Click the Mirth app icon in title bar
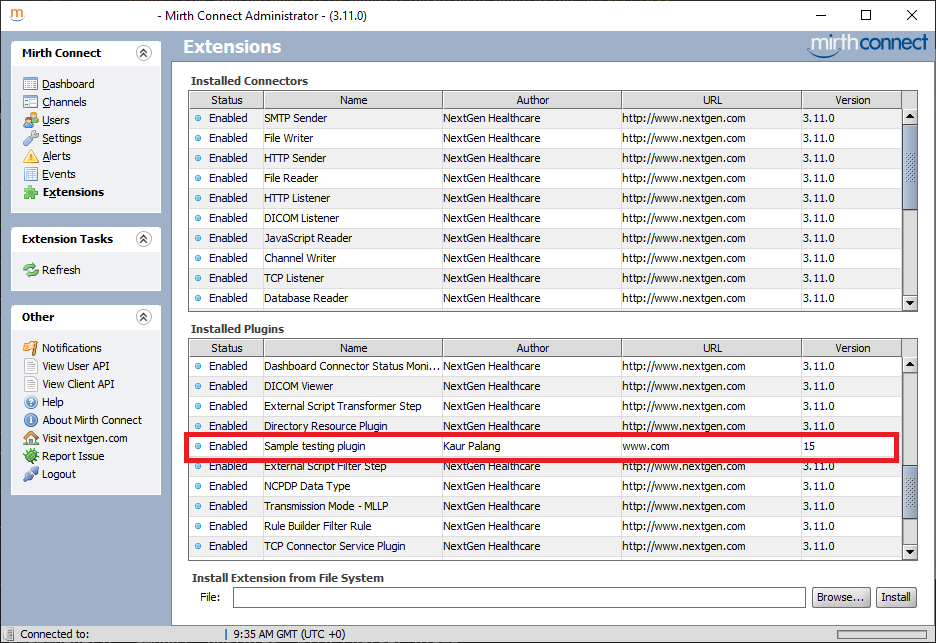936x643 pixels. (x=17, y=14)
